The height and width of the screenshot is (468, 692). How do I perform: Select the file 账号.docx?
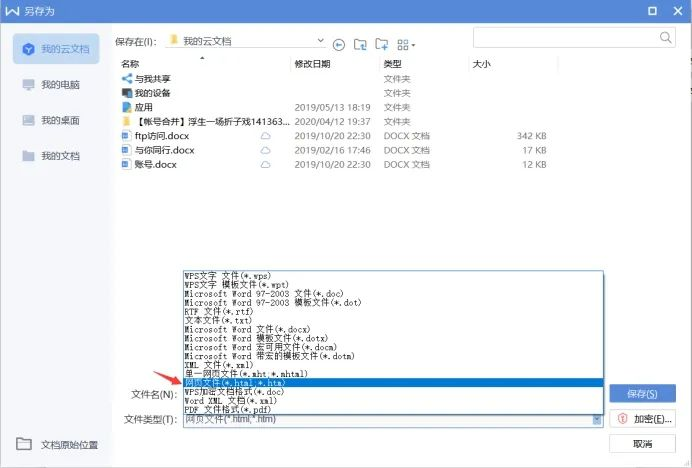[155, 165]
